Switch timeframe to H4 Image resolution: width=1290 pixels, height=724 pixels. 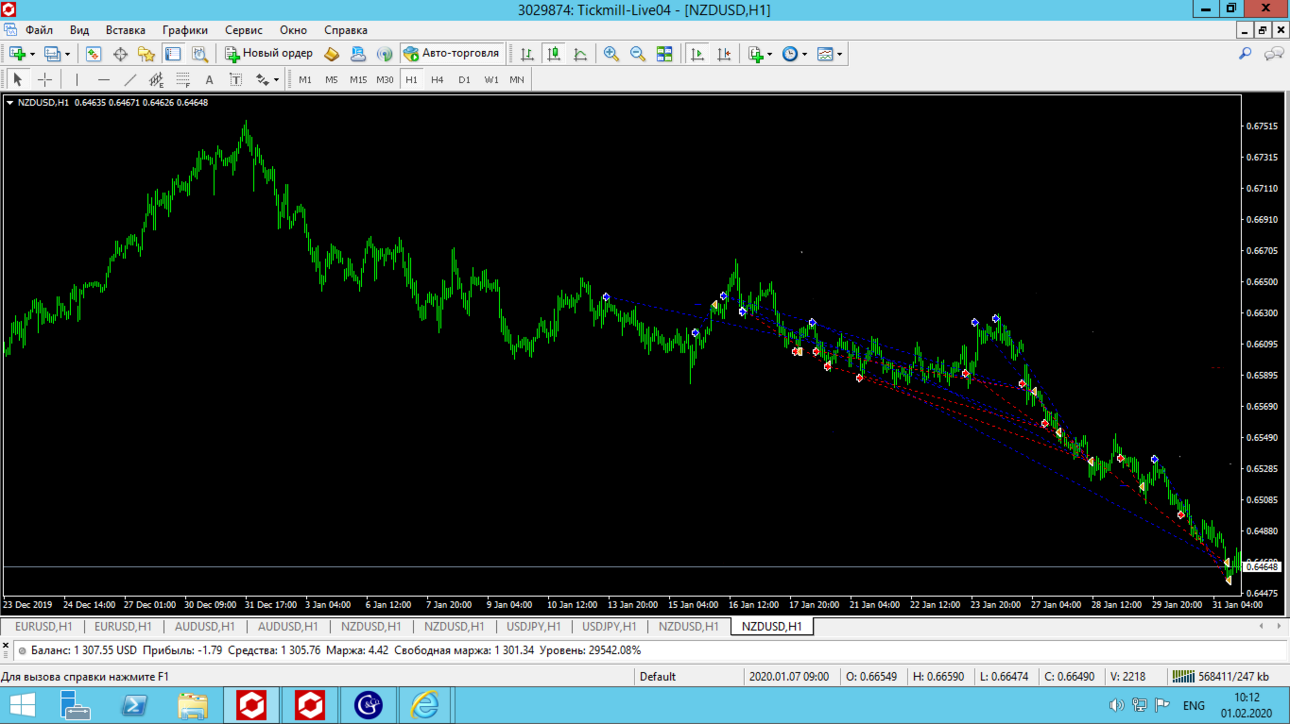pyautogui.click(x=437, y=79)
